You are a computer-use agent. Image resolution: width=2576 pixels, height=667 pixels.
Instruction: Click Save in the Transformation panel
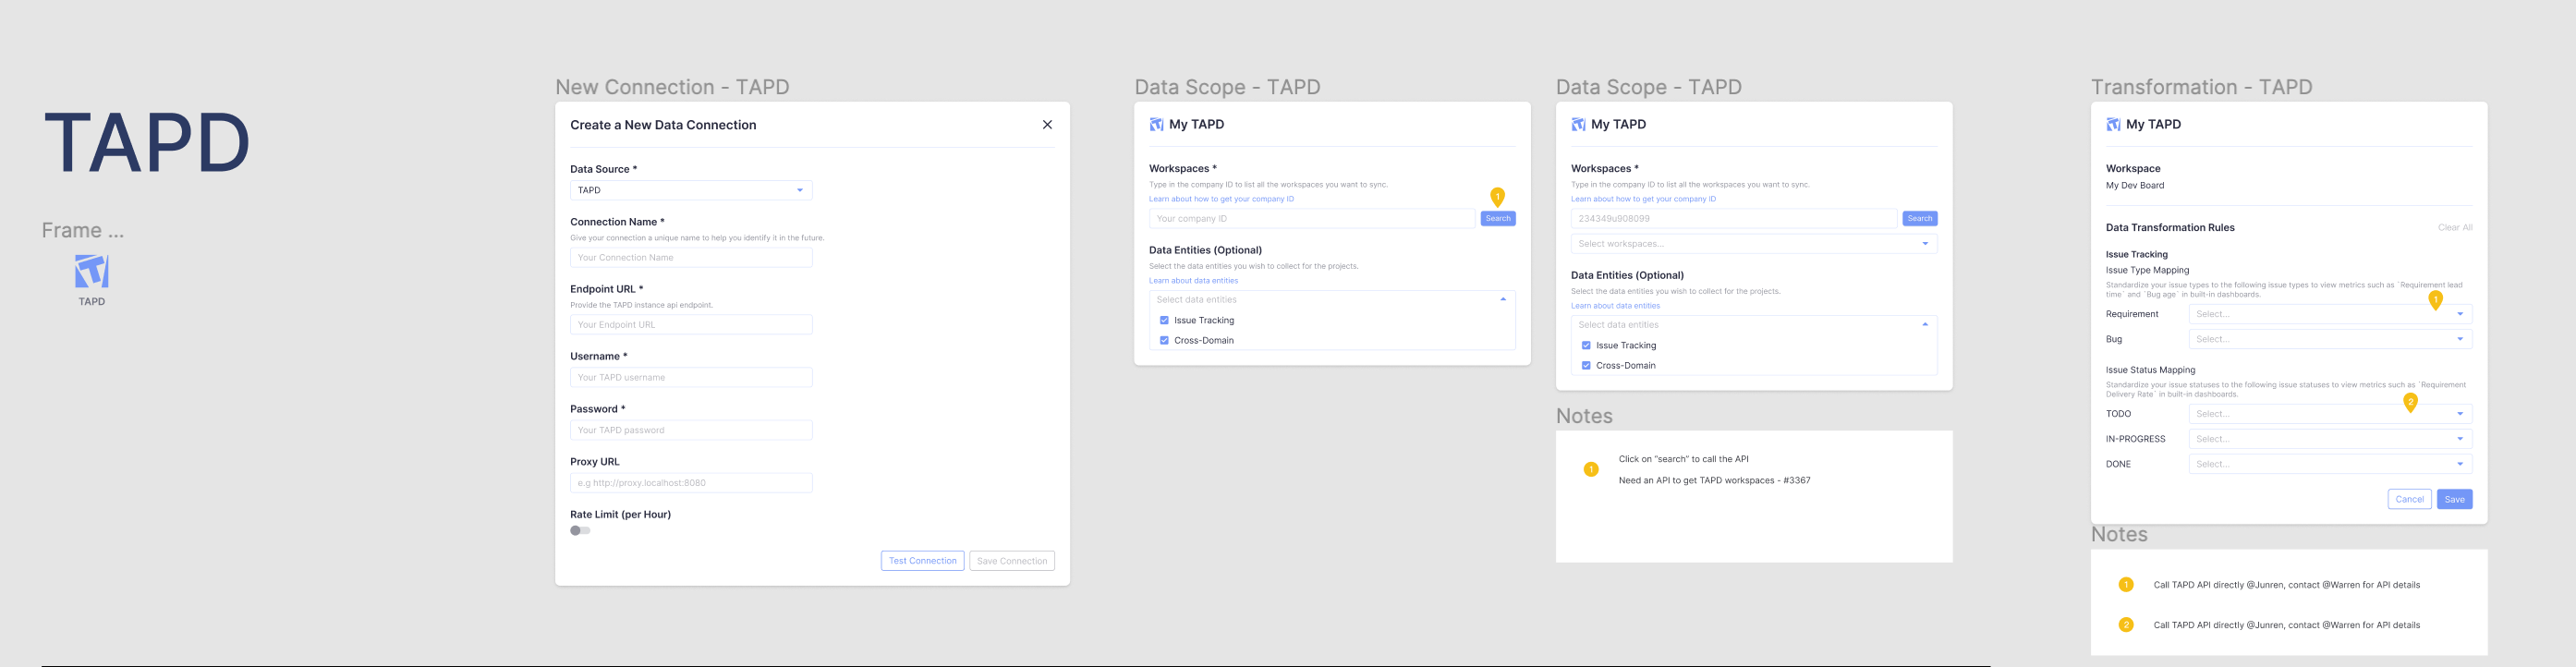click(2454, 499)
